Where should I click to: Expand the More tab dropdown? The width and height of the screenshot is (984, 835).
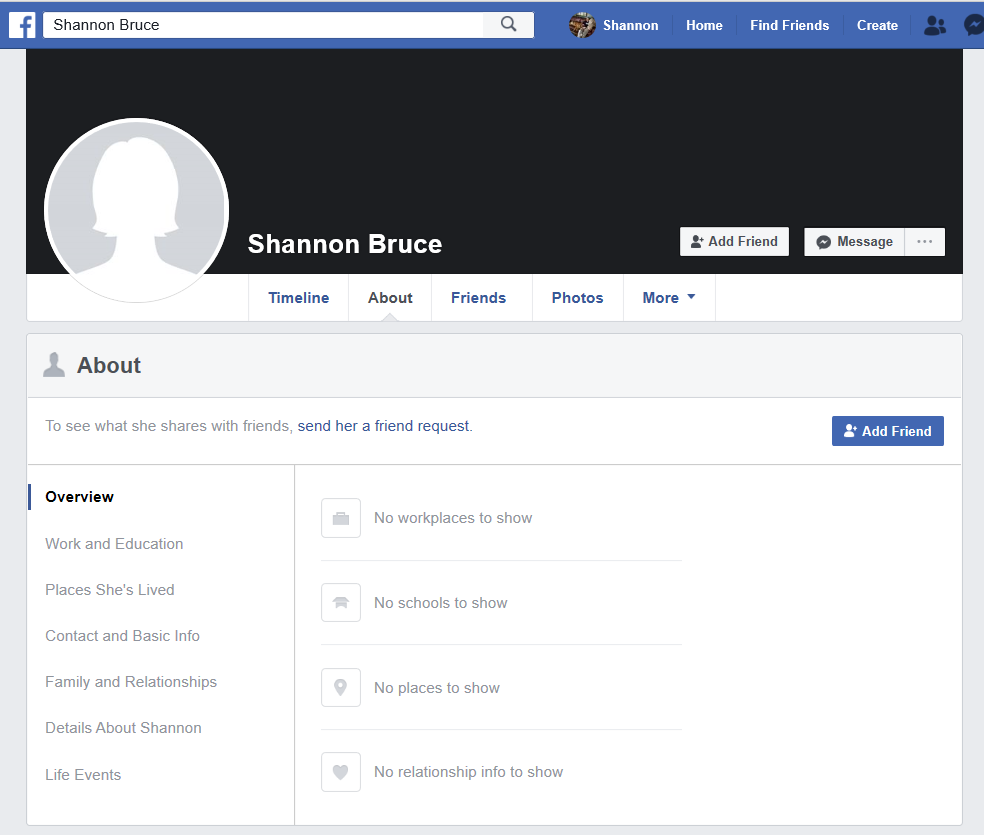pyautogui.click(x=668, y=297)
